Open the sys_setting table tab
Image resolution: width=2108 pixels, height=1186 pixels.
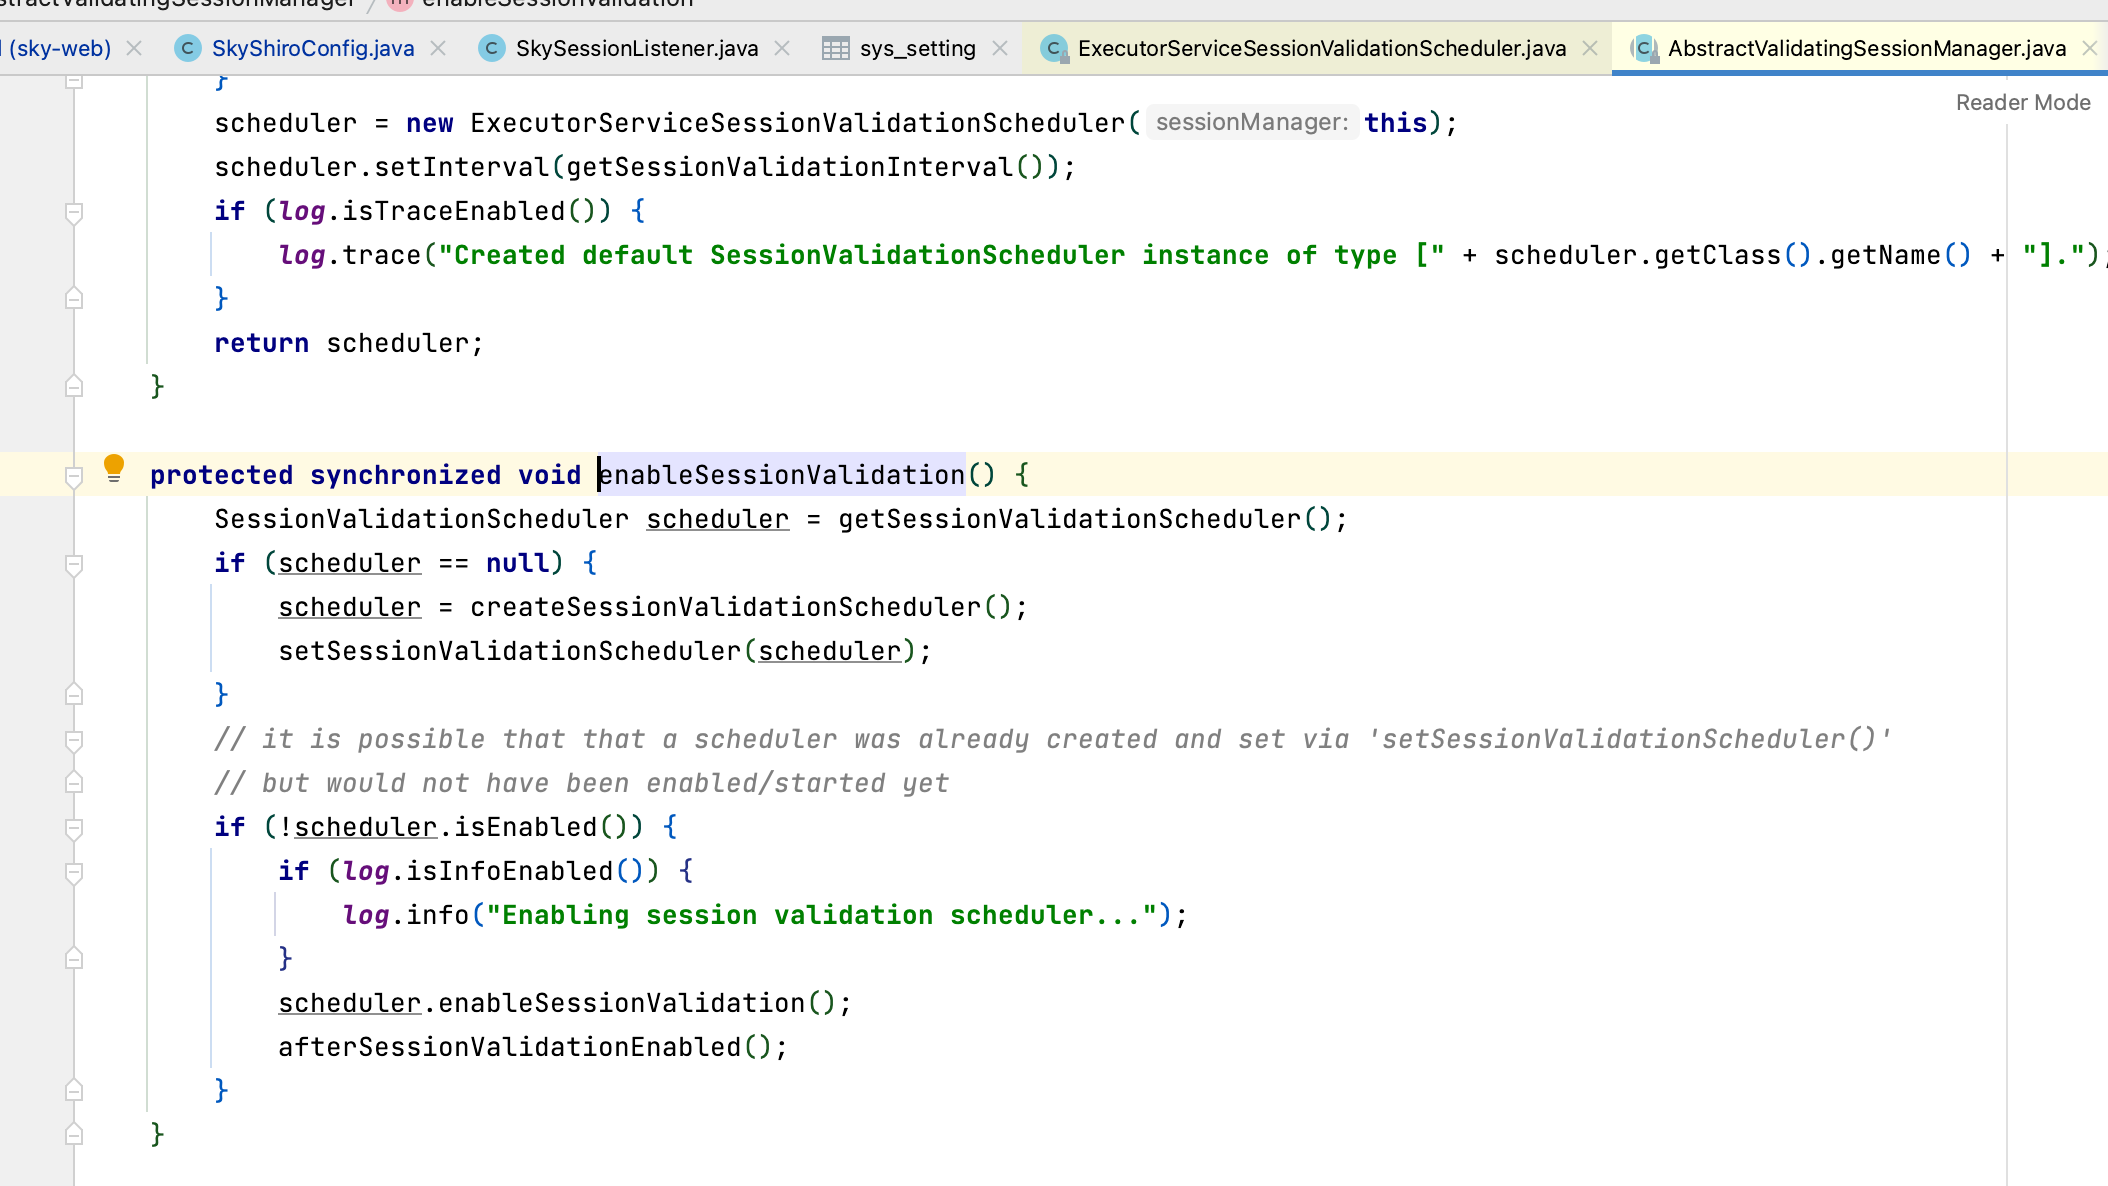(x=917, y=48)
